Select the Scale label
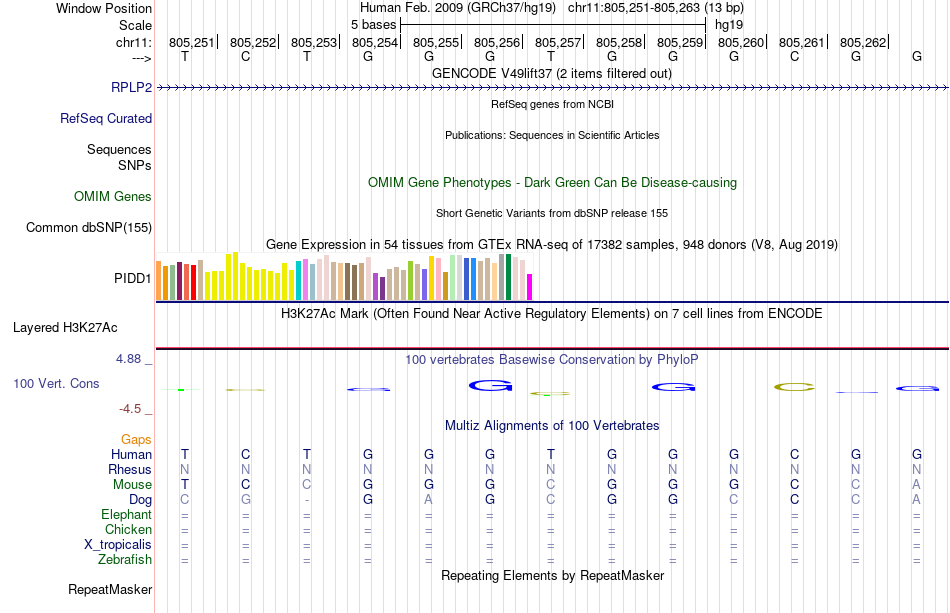 click(135, 25)
